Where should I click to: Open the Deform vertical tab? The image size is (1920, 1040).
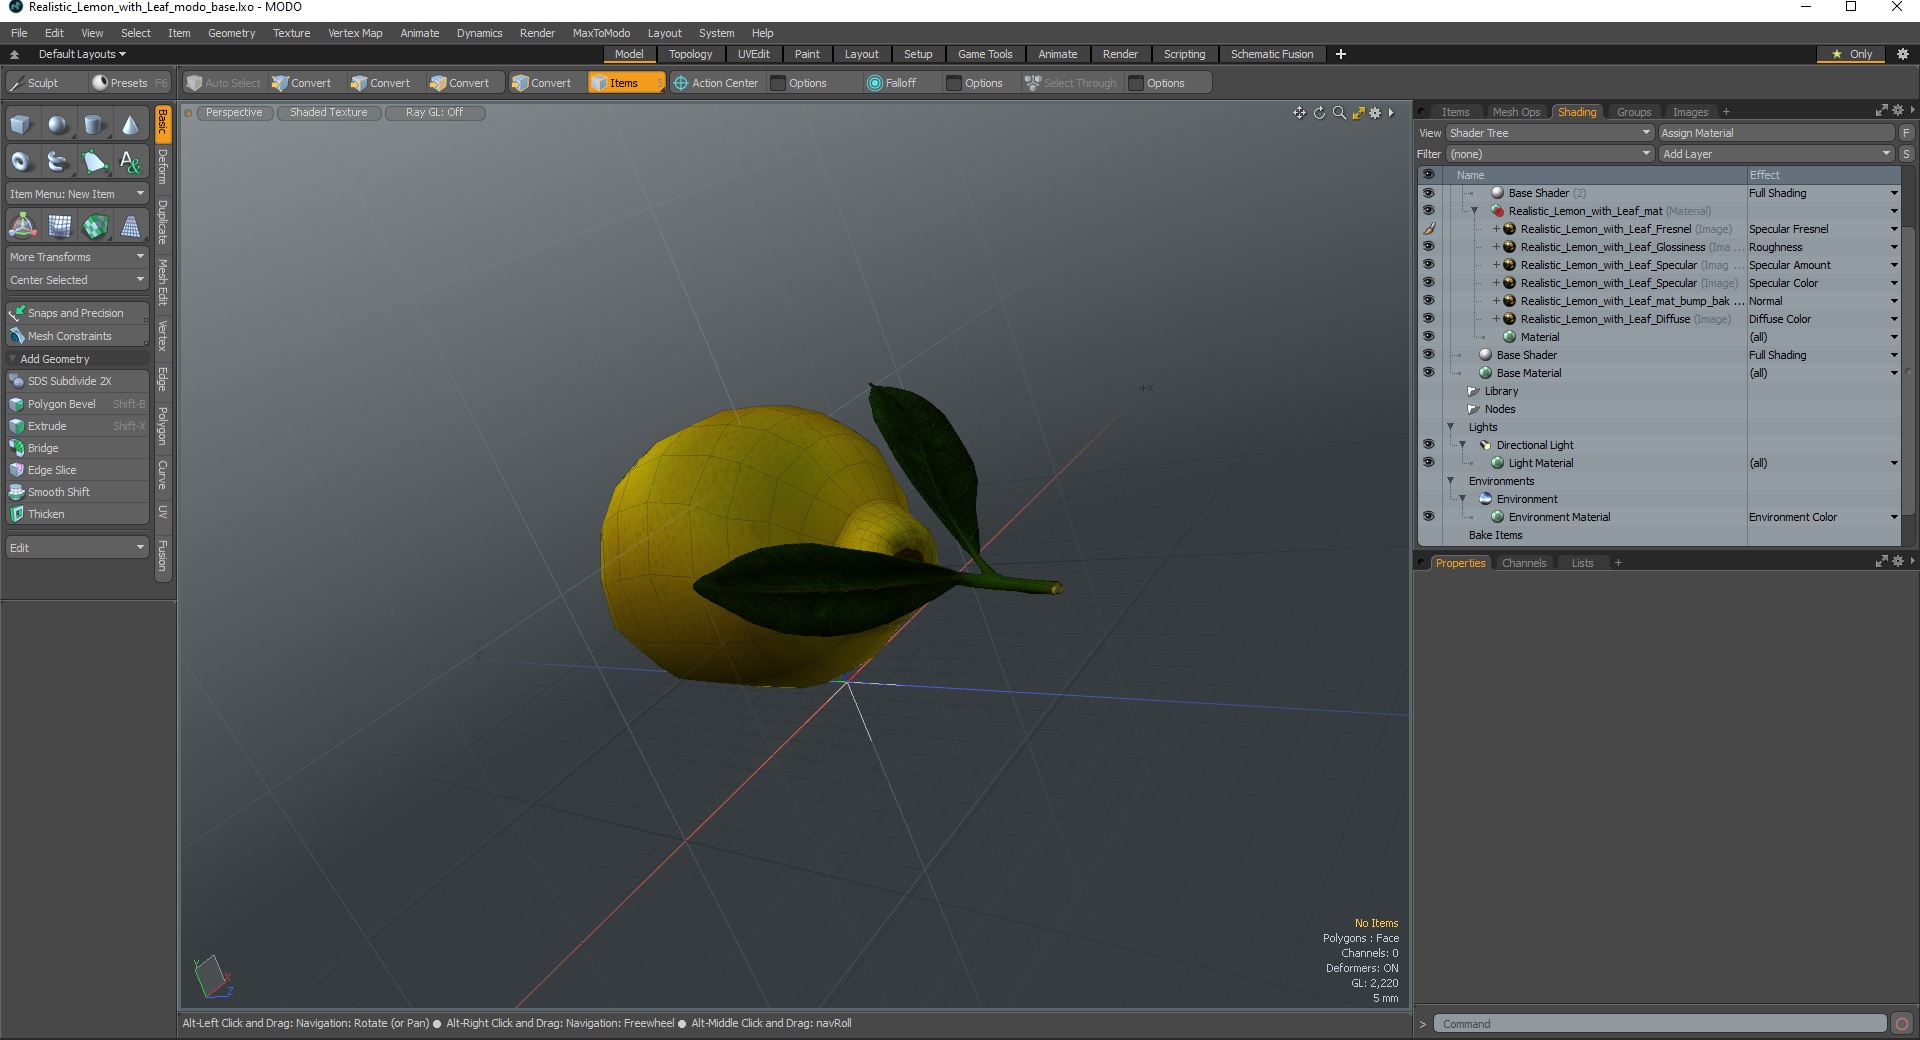(x=163, y=167)
